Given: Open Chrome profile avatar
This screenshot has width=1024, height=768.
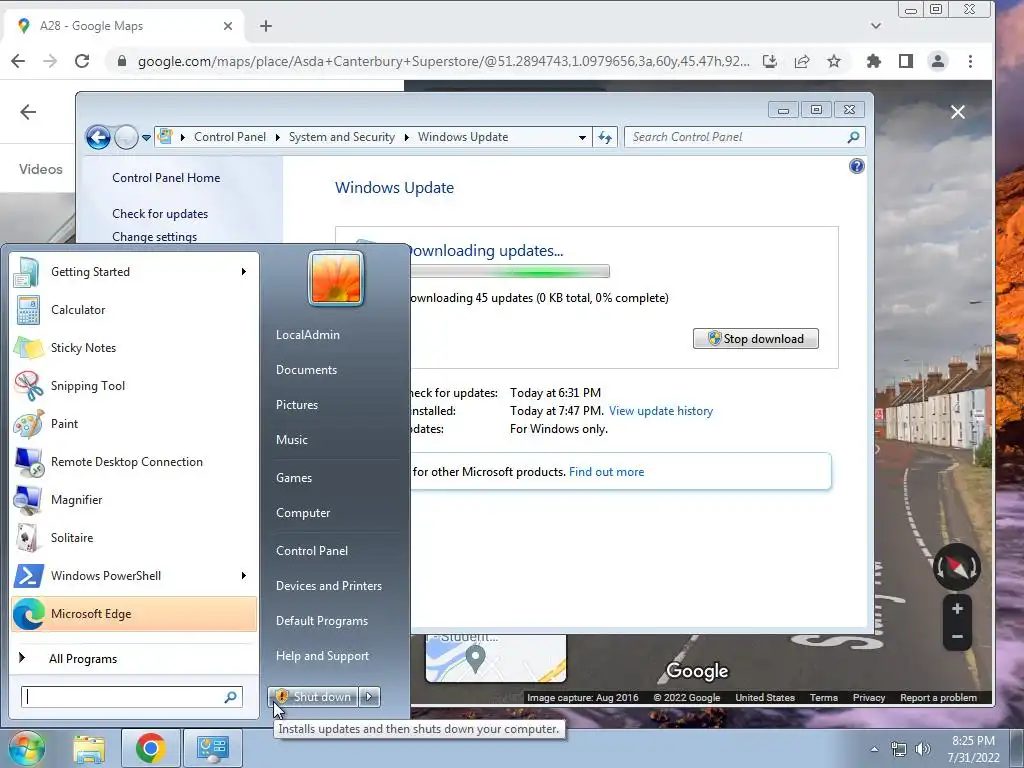Looking at the screenshot, I should (938, 61).
